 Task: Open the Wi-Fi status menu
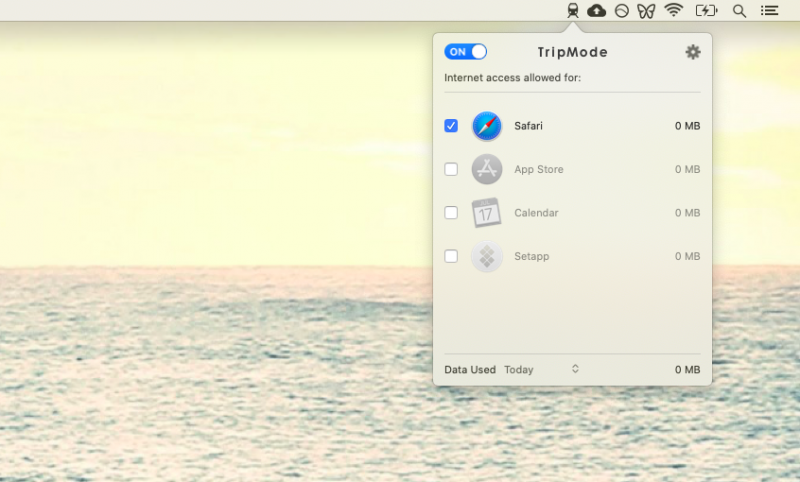click(x=673, y=10)
